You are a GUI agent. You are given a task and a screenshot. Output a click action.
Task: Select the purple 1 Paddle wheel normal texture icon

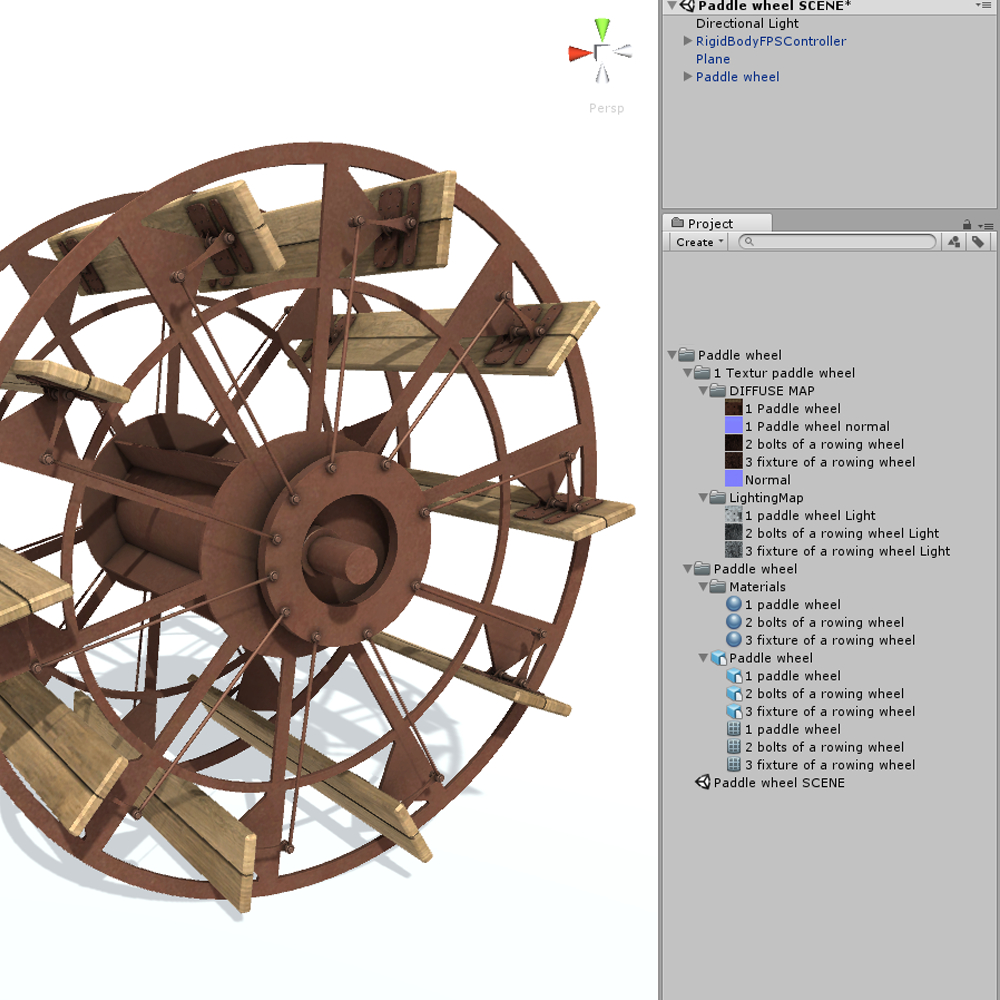tap(732, 426)
